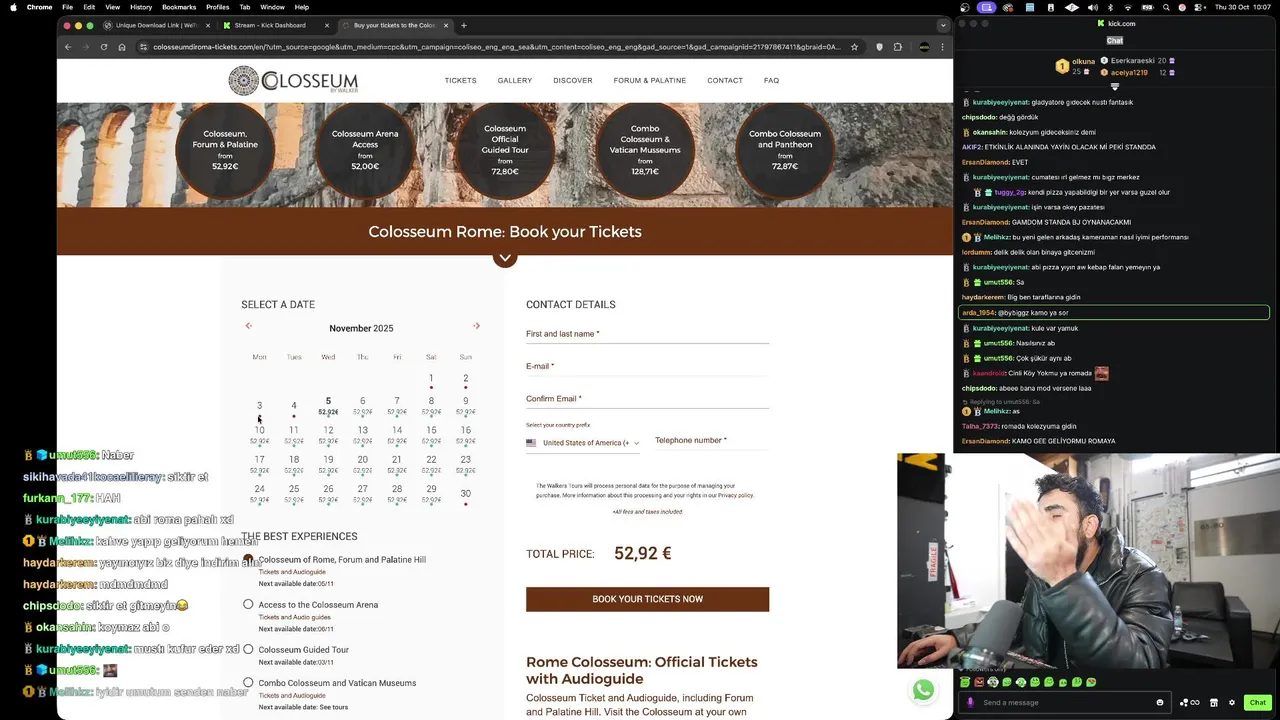Viewport: 1280px width, 720px height.
Task: Open the Wi-Fi menu bar icon
Action: (1127, 7)
